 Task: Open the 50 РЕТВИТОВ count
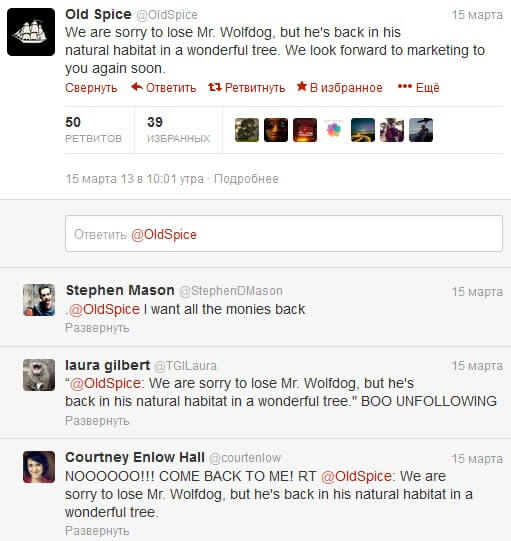(94, 129)
